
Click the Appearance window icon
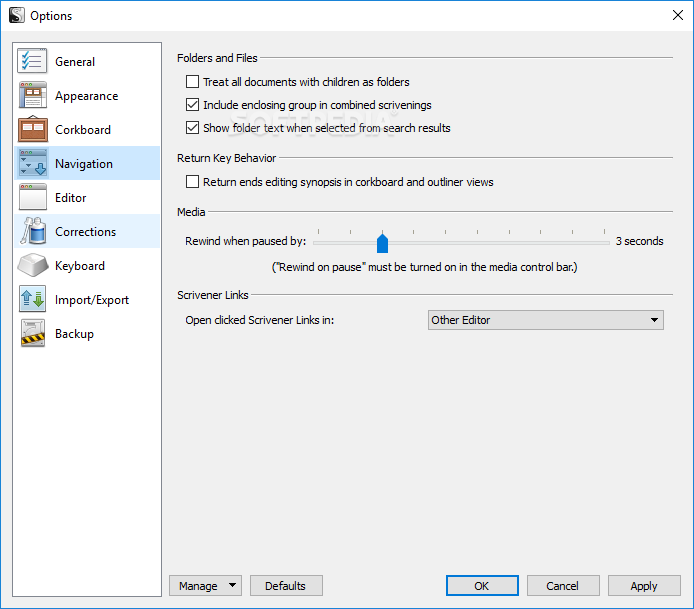(x=32, y=95)
